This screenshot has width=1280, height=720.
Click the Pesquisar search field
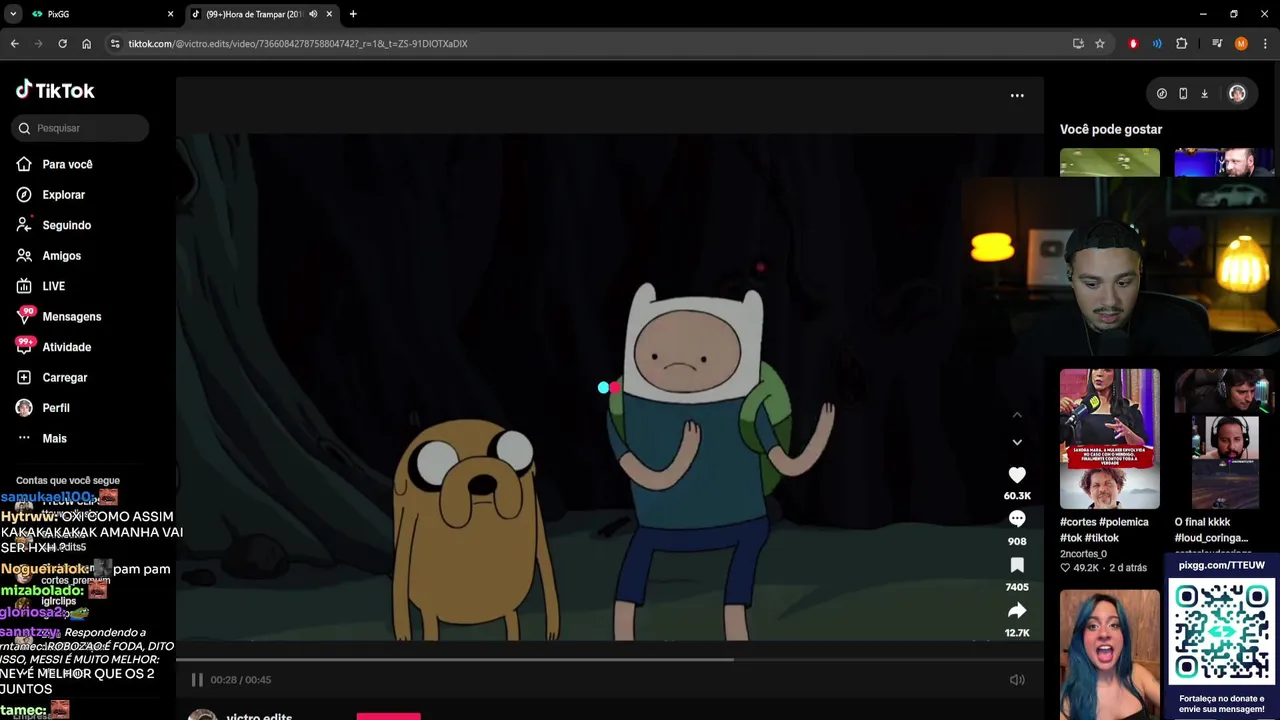(82, 128)
